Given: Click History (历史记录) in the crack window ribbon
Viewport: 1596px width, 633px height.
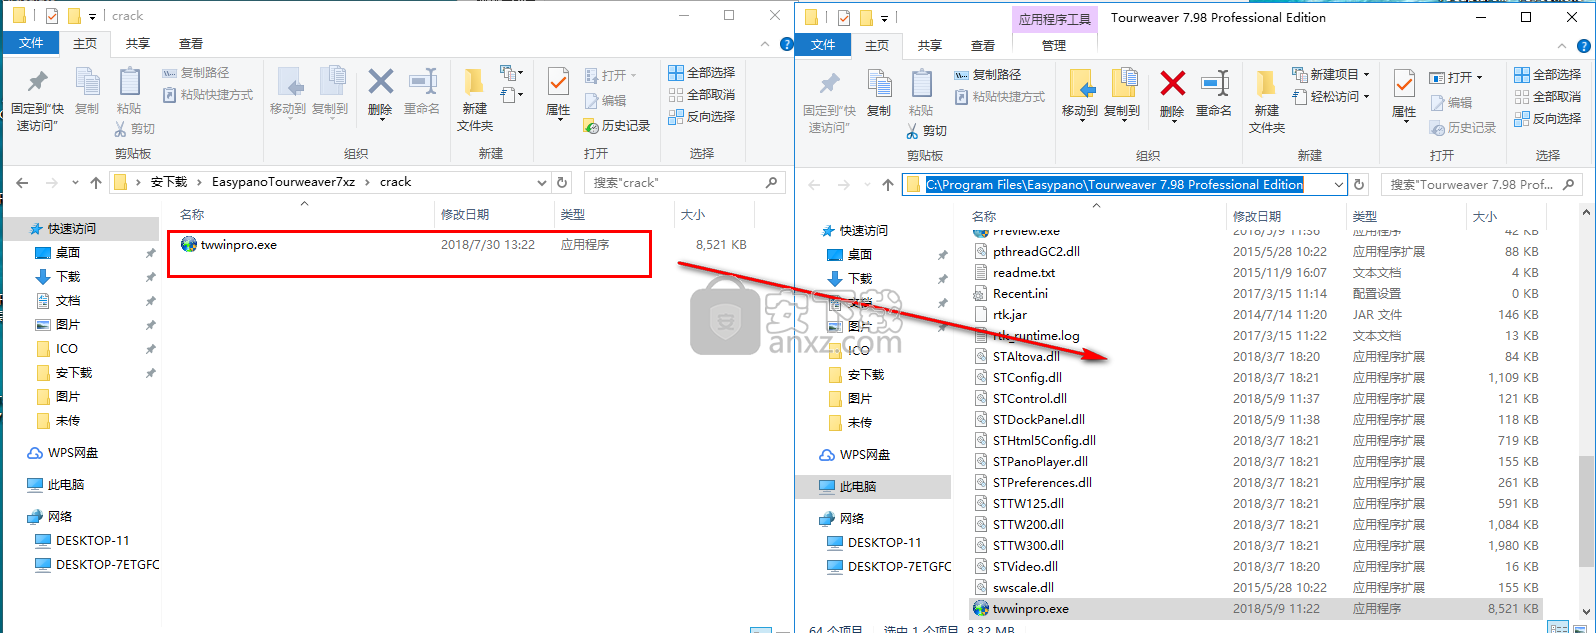Looking at the screenshot, I should pyautogui.click(x=617, y=126).
